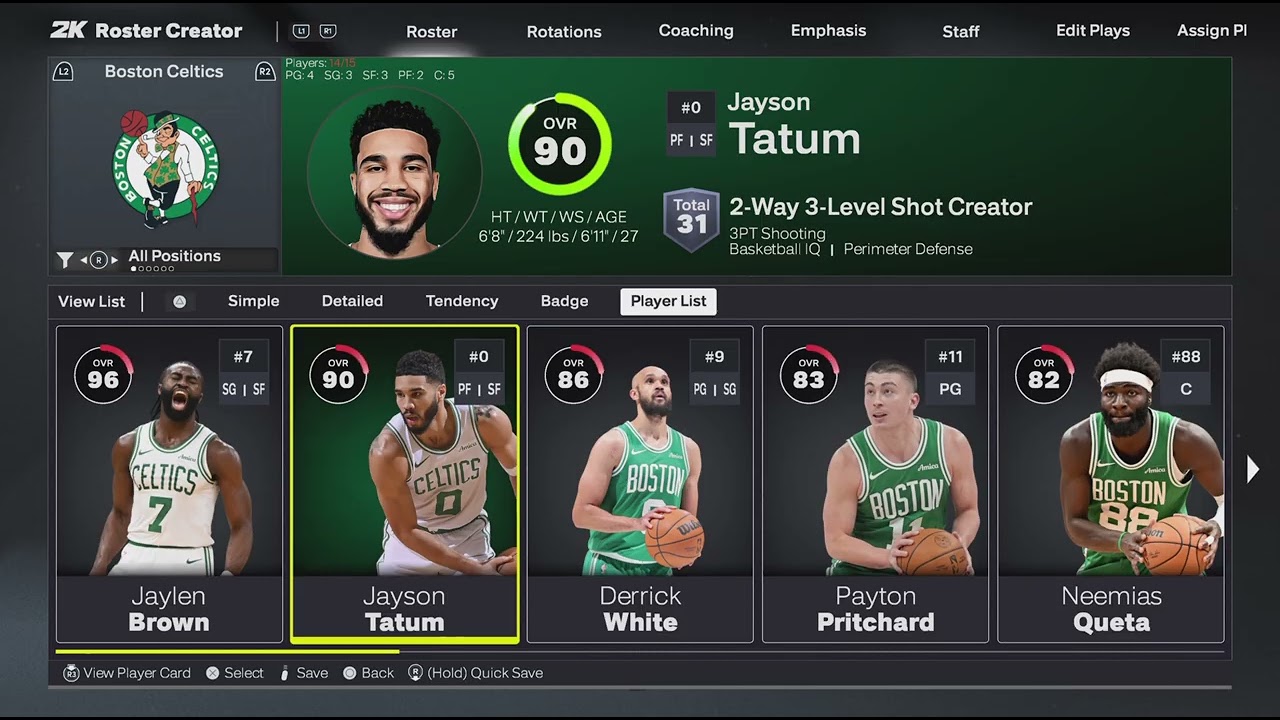
Task: Click Payton Pritchard's OVR 83 rating circle
Action: point(809,374)
